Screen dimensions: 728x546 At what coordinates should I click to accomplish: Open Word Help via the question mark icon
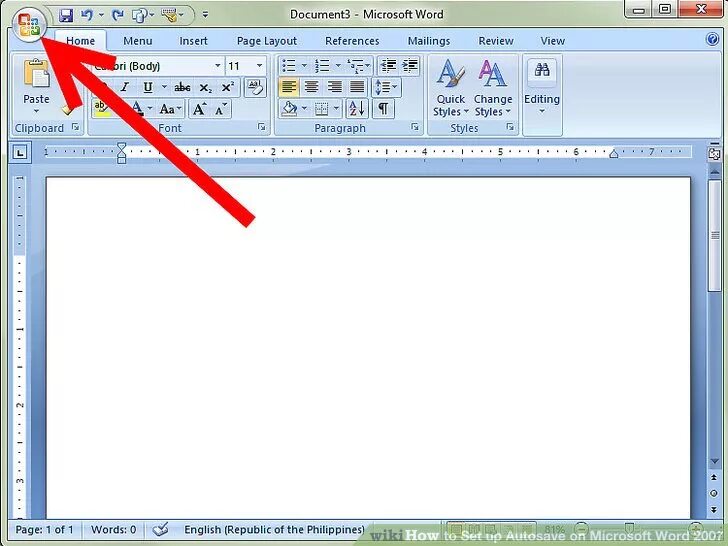pyautogui.click(x=712, y=39)
